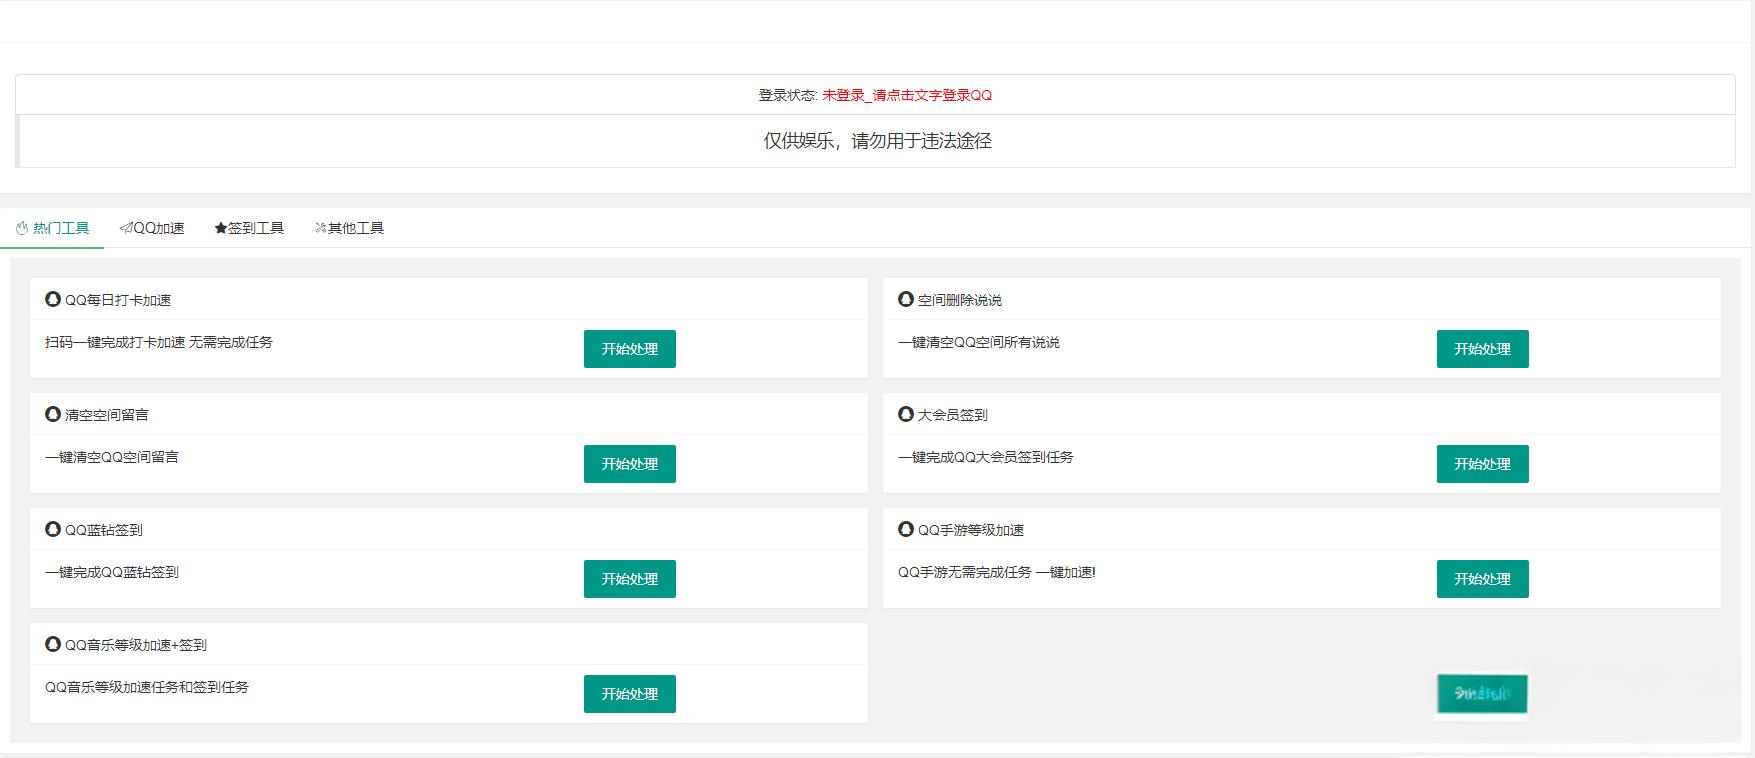The width and height of the screenshot is (1755, 758).
Task: Click the QQ penguin icon beside QQ手游等级加速
Action: 906,529
